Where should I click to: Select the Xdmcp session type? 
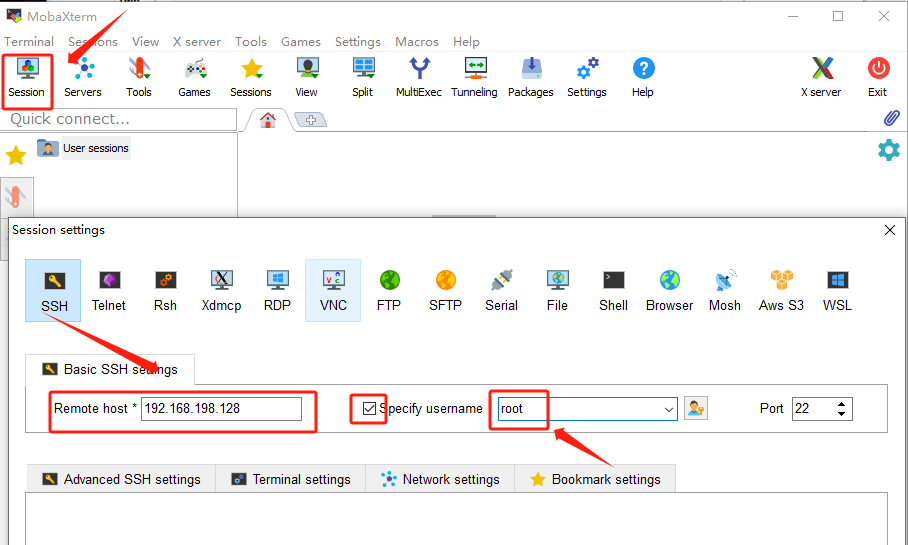221,291
